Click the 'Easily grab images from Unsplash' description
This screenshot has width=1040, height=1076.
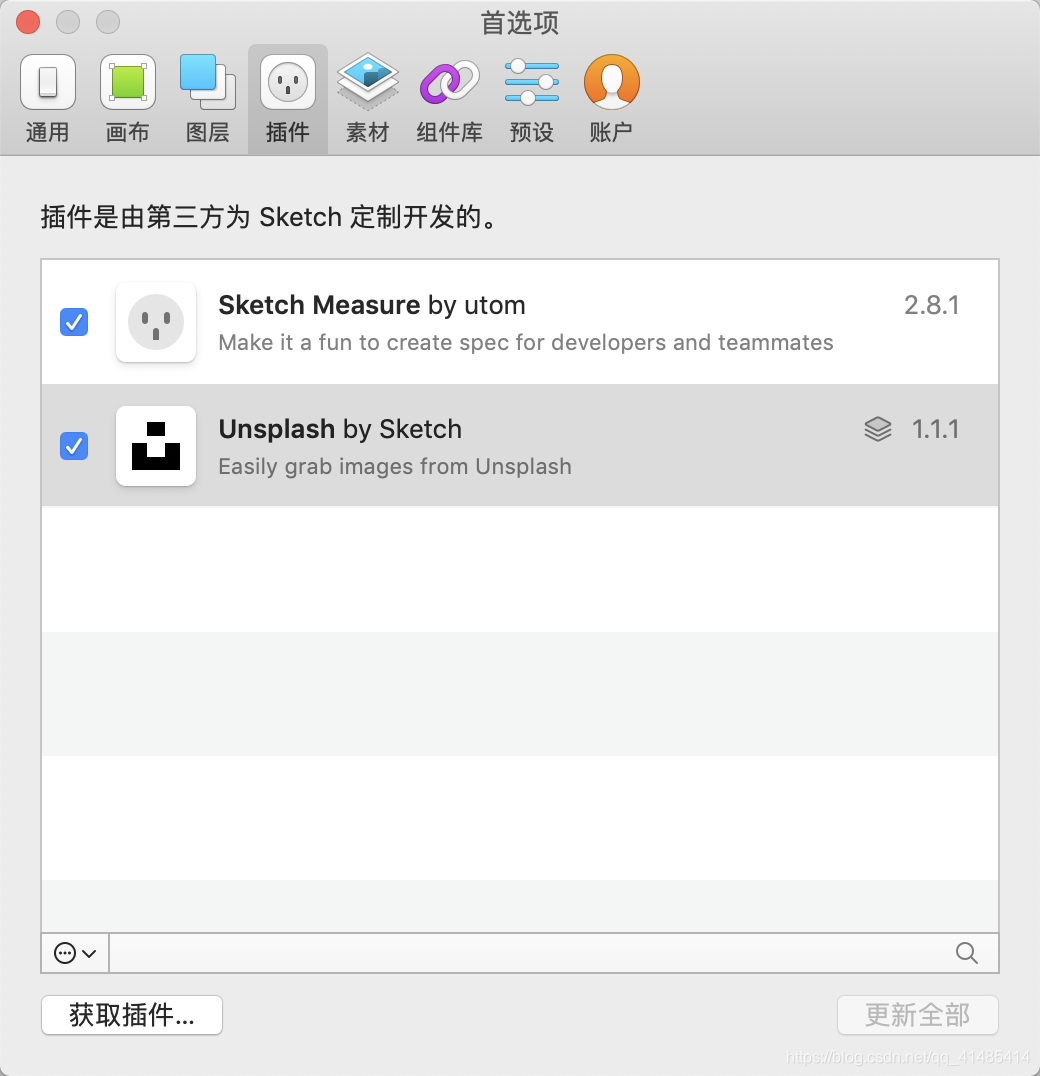[x=394, y=467]
